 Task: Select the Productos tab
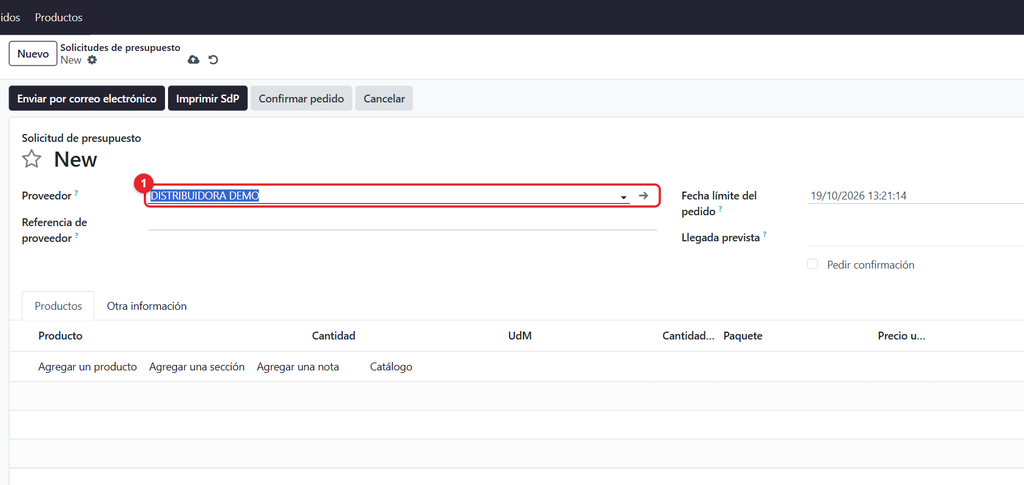point(58,305)
